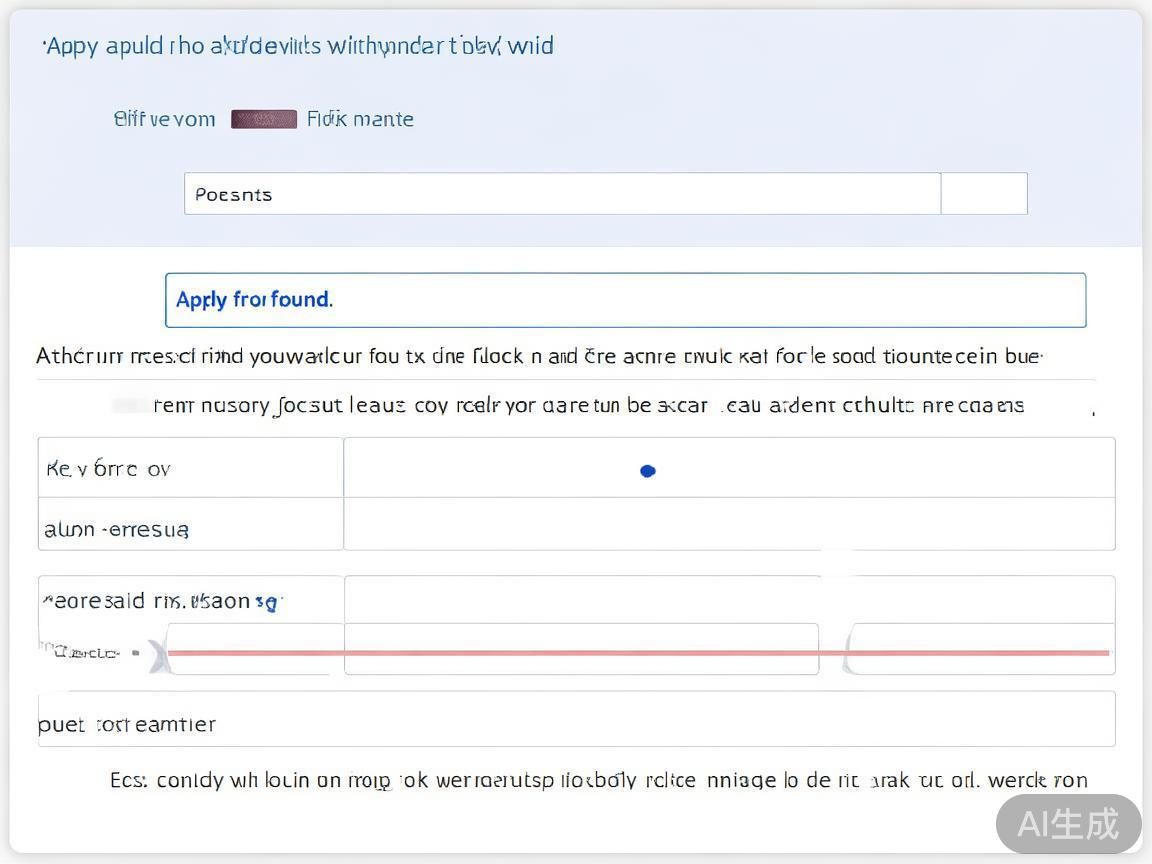Click the small box right of Poesnts
This screenshot has width=1152, height=864.
point(984,194)
